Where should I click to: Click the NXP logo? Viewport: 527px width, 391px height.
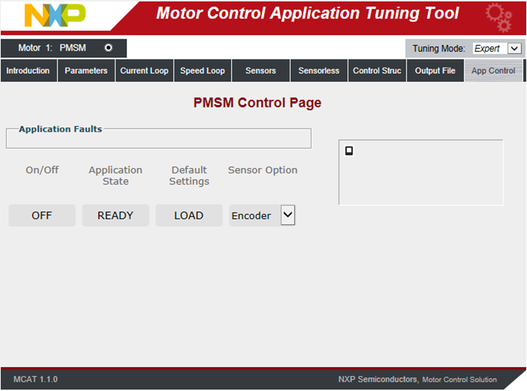pyautogui.click(x=55, y=15)
